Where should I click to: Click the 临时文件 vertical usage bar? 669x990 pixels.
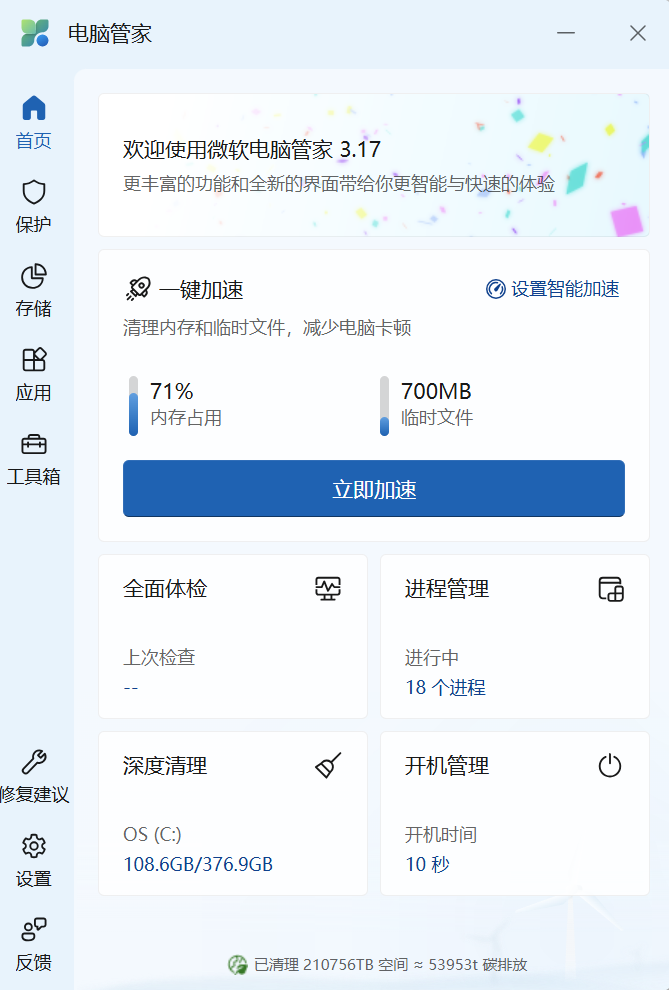point(384,406)
